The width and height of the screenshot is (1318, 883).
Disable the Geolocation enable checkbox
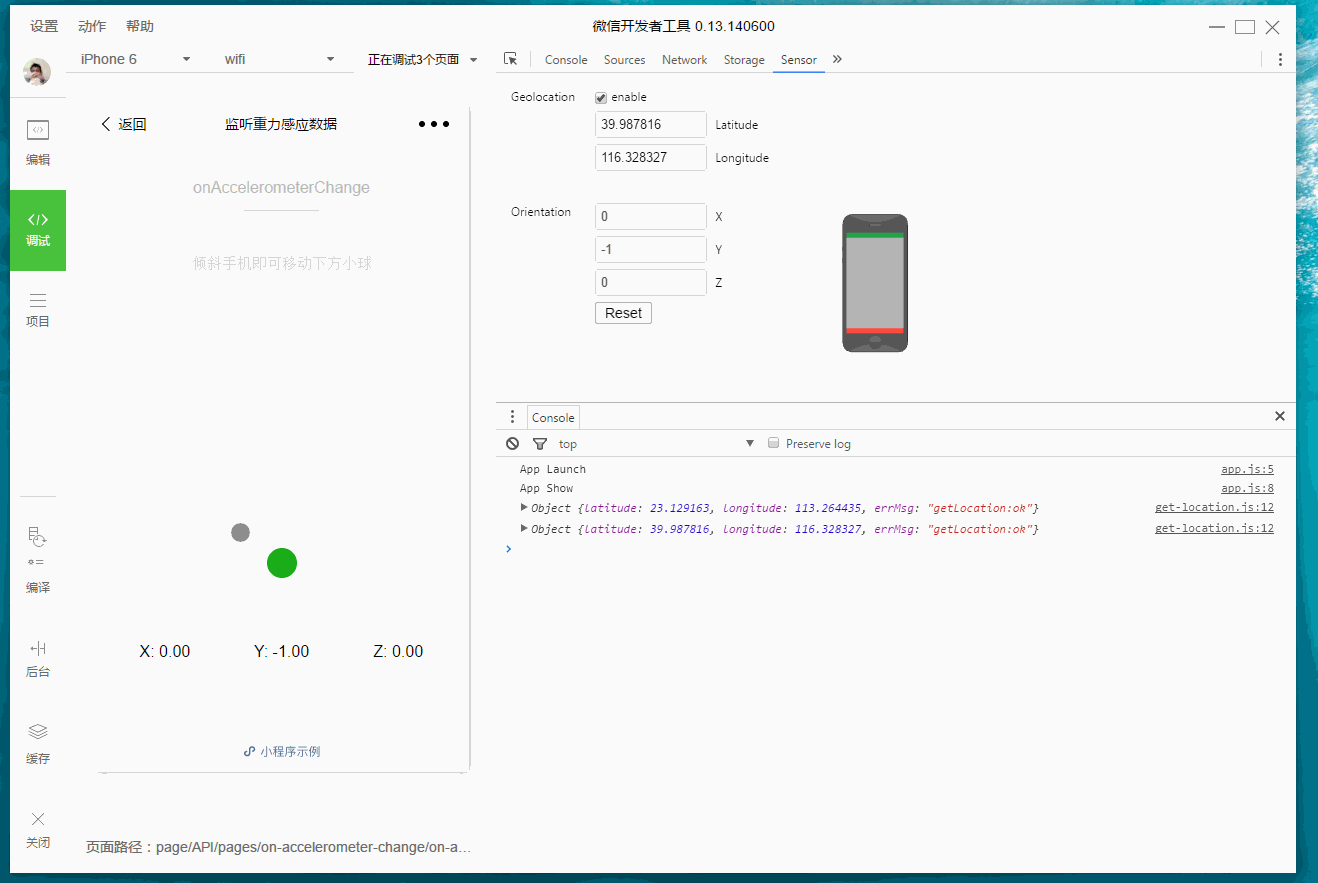point(601,98)
